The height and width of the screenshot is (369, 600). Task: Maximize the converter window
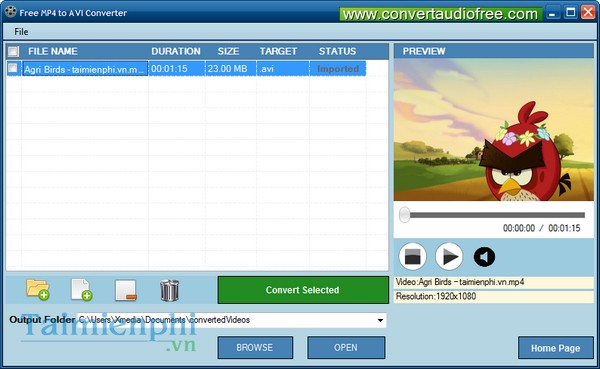pyautogui.click(x=570, y=13)
